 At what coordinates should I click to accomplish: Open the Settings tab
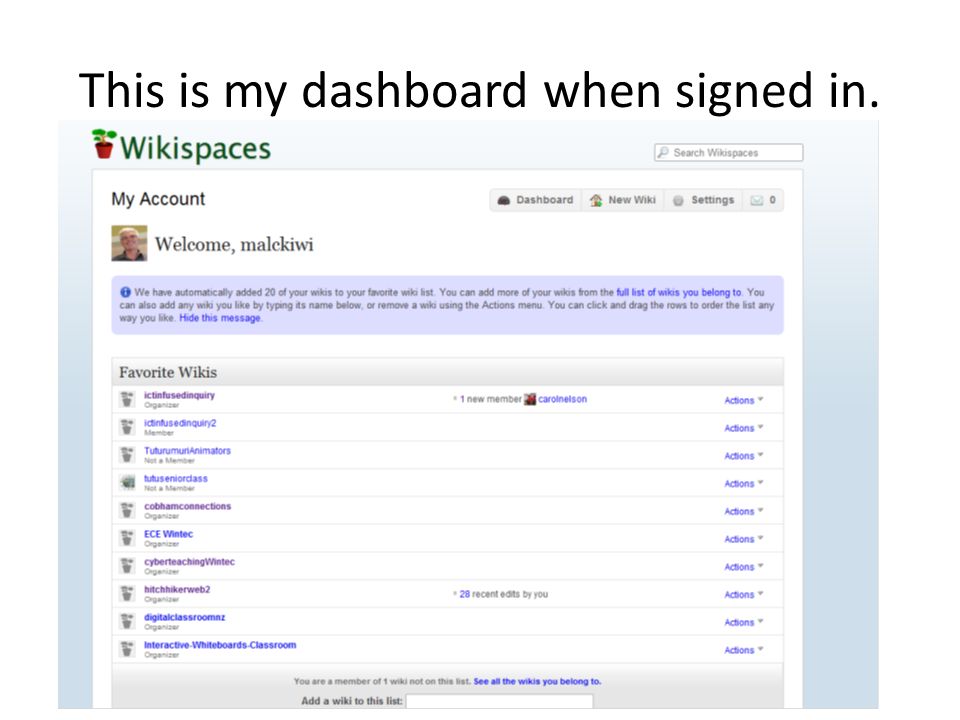coord(703,200)
